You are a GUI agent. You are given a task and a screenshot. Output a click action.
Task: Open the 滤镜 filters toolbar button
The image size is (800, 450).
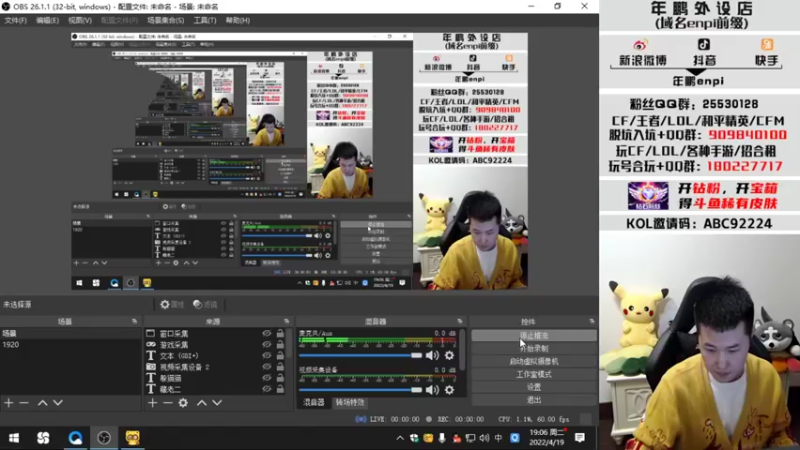(x=206, y=305)
